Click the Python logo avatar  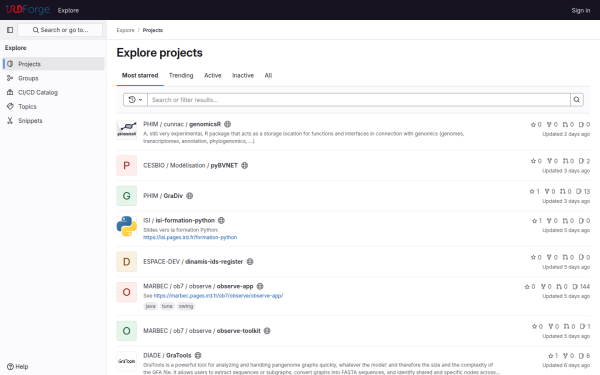[127, 226]
